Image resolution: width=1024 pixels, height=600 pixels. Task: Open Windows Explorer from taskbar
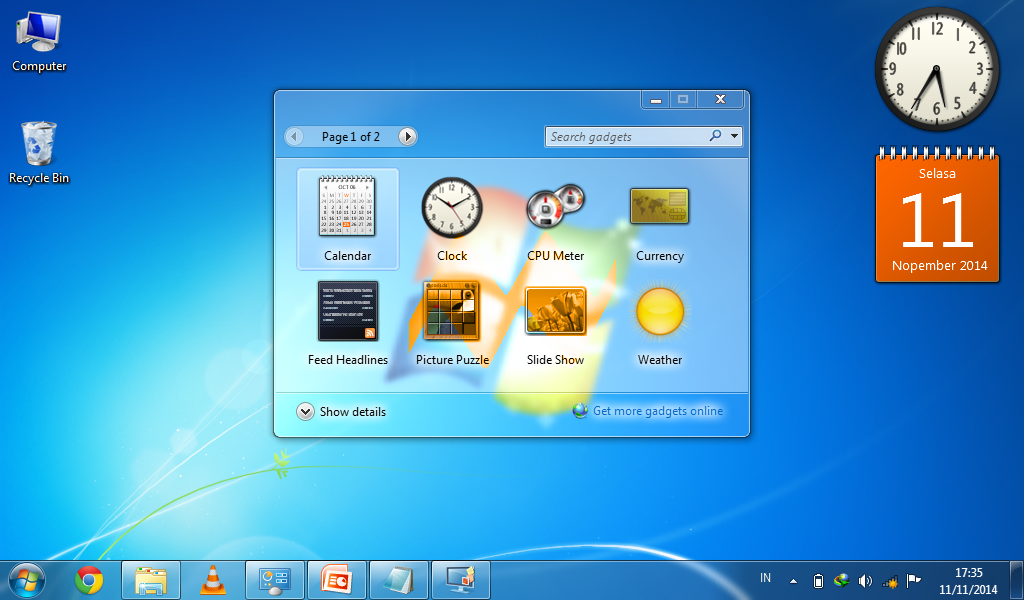click(151, 580)
